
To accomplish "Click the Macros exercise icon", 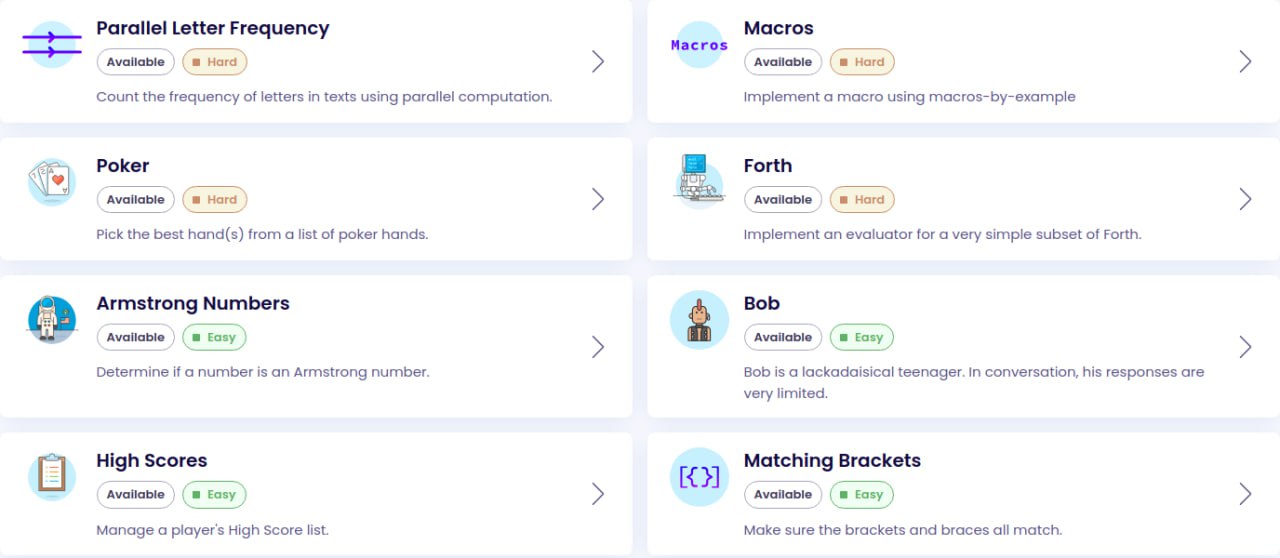I will tap(699, 45).
